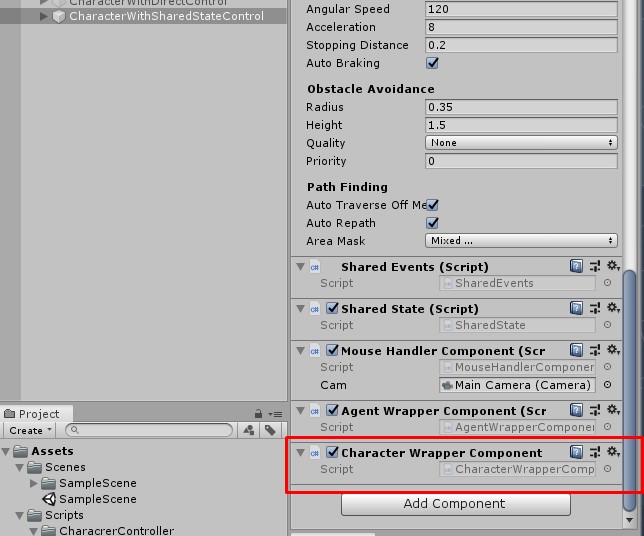Screen dimensions: 644x536
Task: Expand CharacterWithSharedStateControl in Hierarchy
Action: (x=44, y=16)
